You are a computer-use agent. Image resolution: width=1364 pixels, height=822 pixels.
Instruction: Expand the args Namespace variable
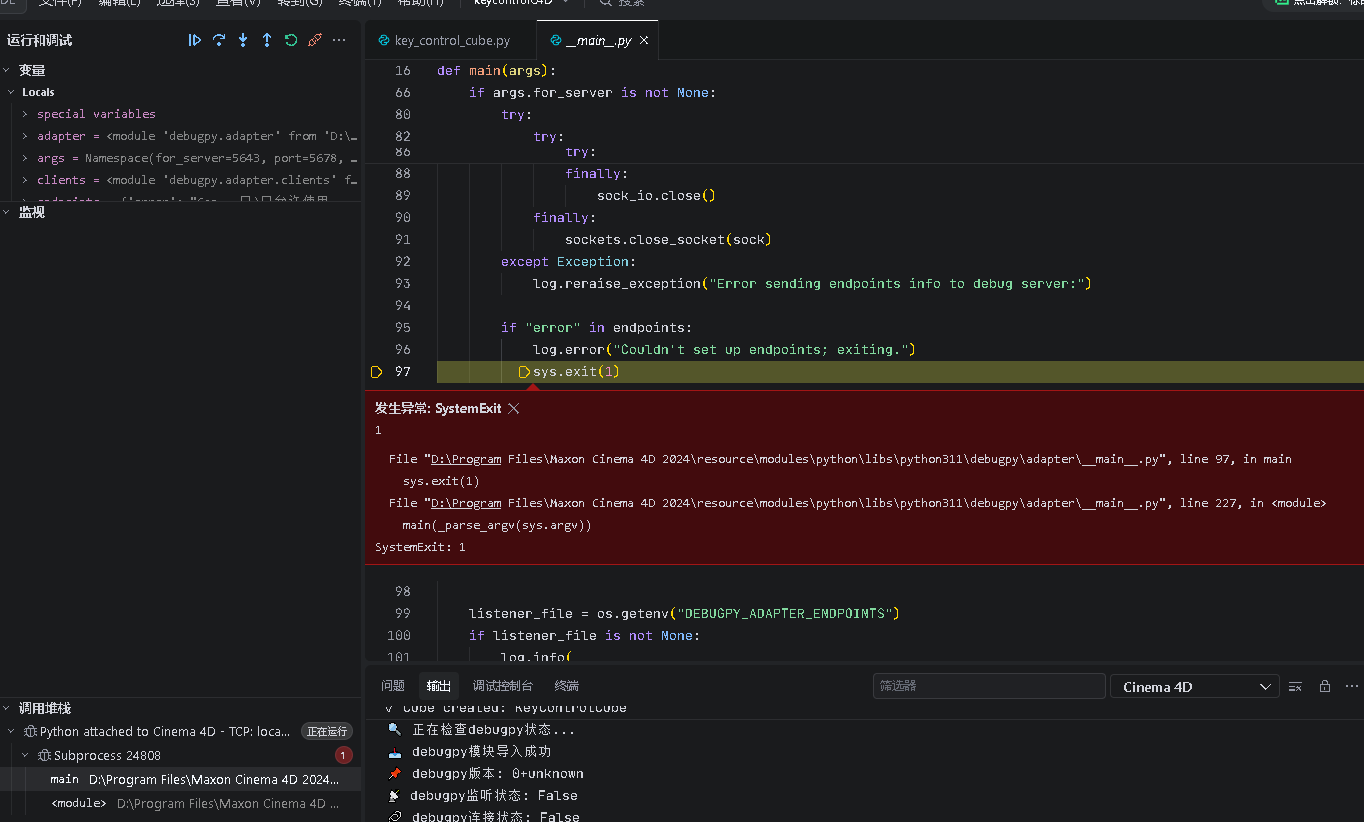pyautogui.click(x=24, y=158)
